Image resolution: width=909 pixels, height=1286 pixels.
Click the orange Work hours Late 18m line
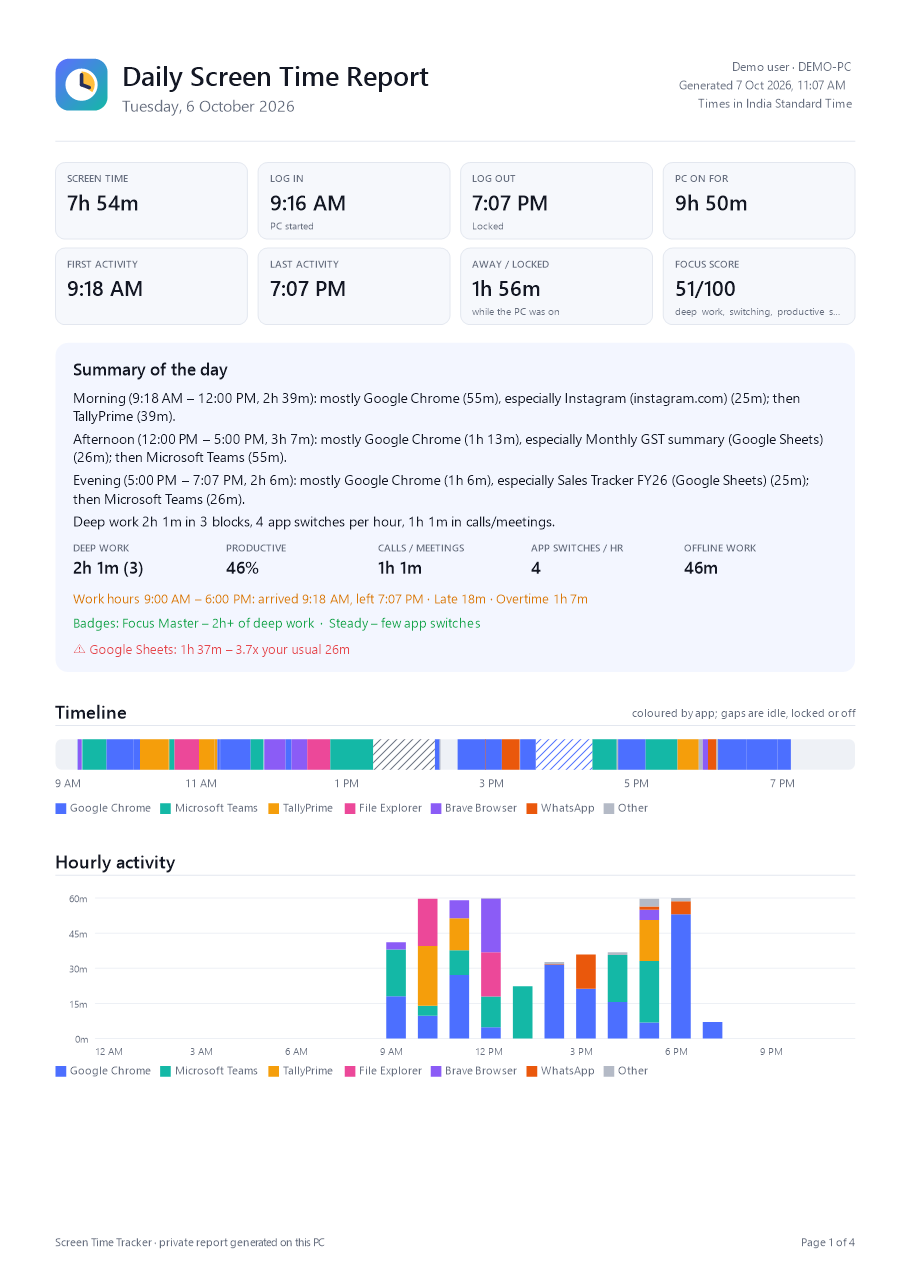[330, 599]
